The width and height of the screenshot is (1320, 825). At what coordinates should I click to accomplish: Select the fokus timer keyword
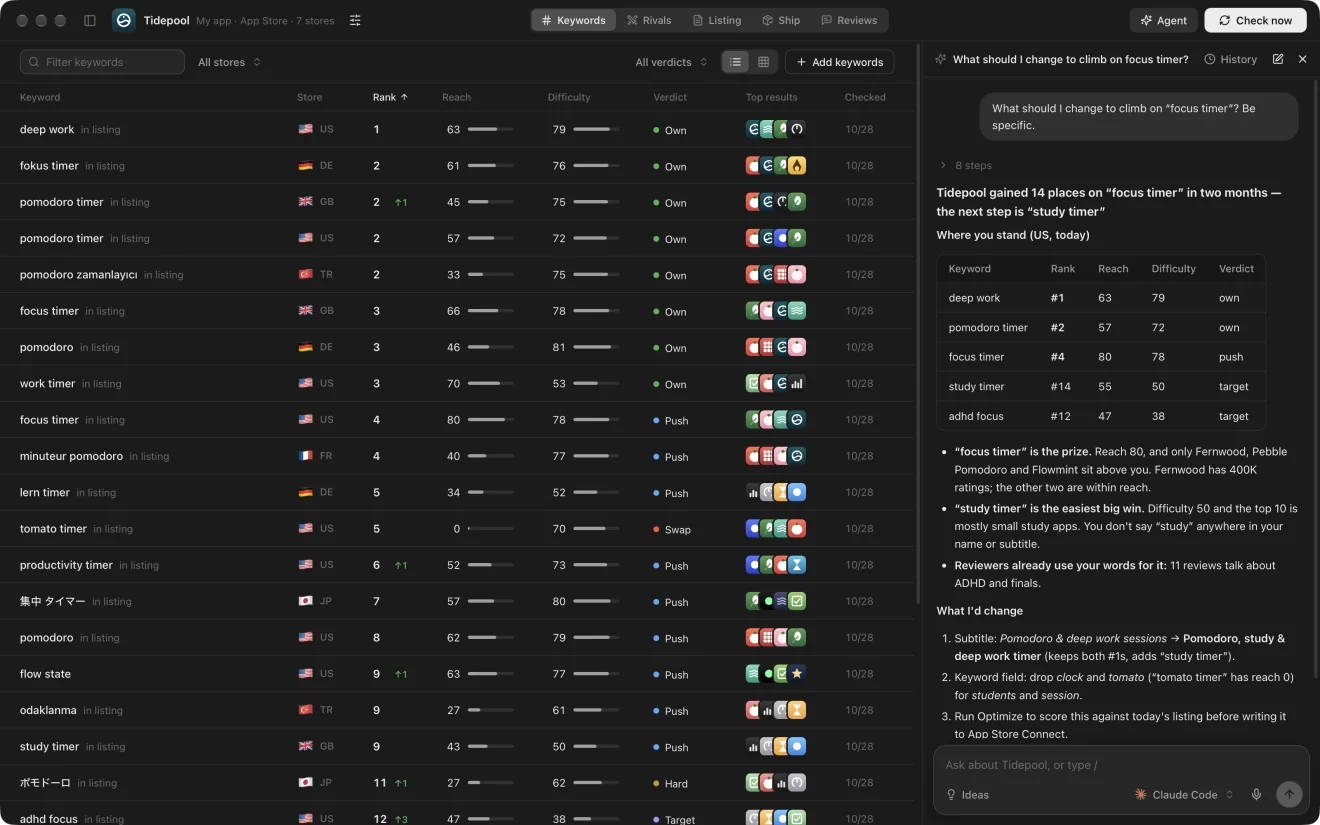49,166
